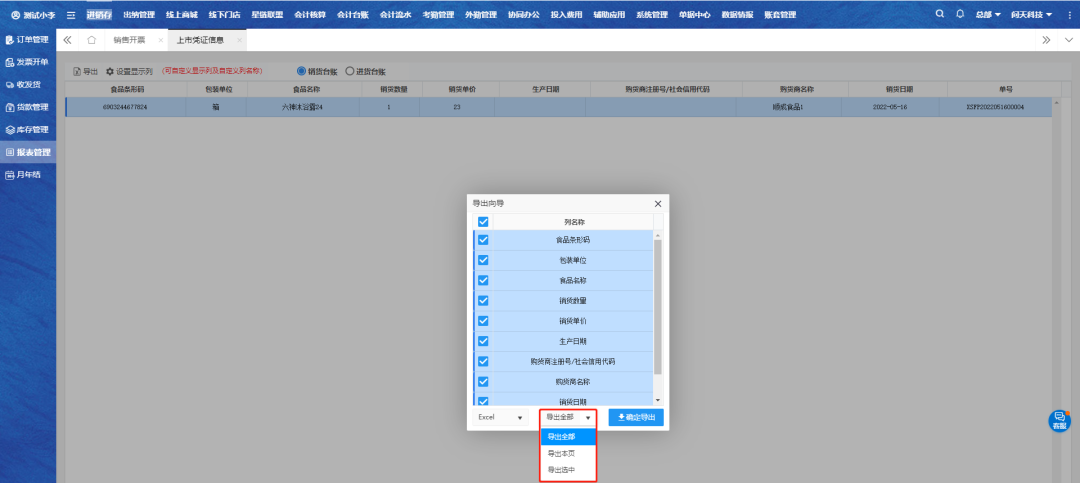
Task: Open 库存管理 in the left sidebar
Action: [x=28, y=130]
